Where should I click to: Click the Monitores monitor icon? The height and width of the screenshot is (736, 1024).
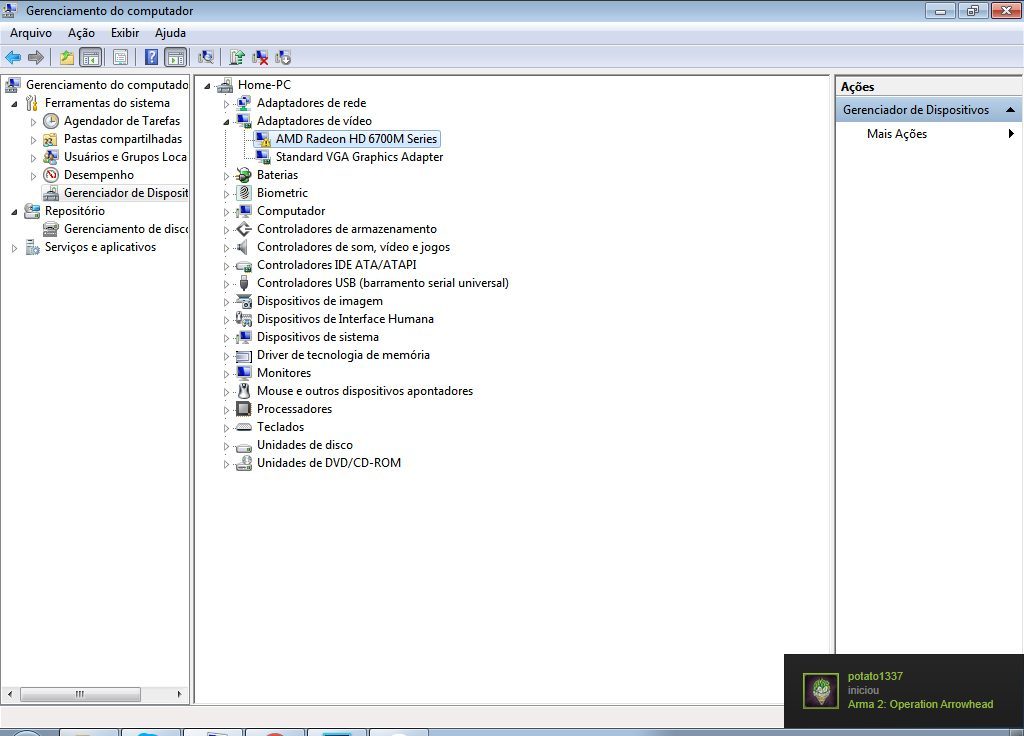coord(244,373)
